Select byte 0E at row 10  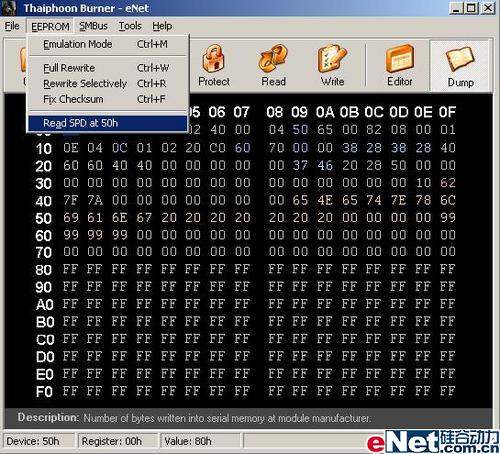(x=71, y=148)
